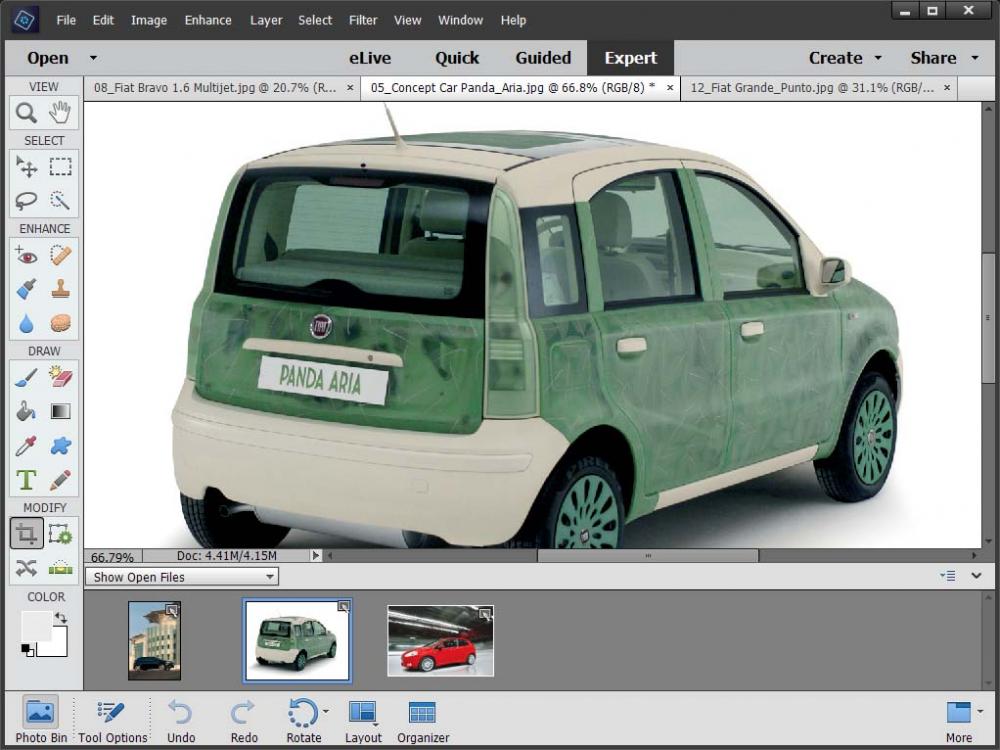Select the Color Picker eyedropper tool
Screen dimensions: 1000x750
point(26,446)
